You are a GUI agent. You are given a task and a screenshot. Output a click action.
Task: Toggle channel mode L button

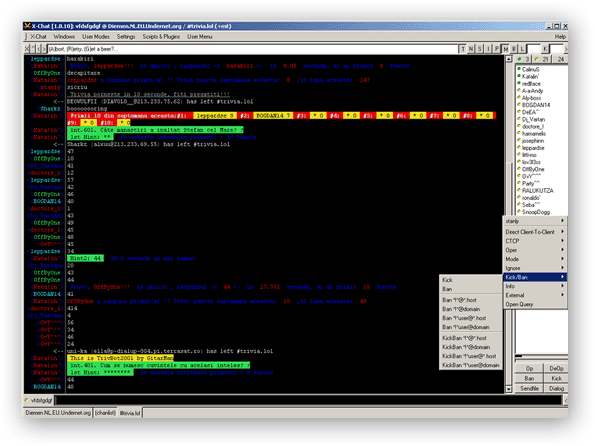(523, 49)
